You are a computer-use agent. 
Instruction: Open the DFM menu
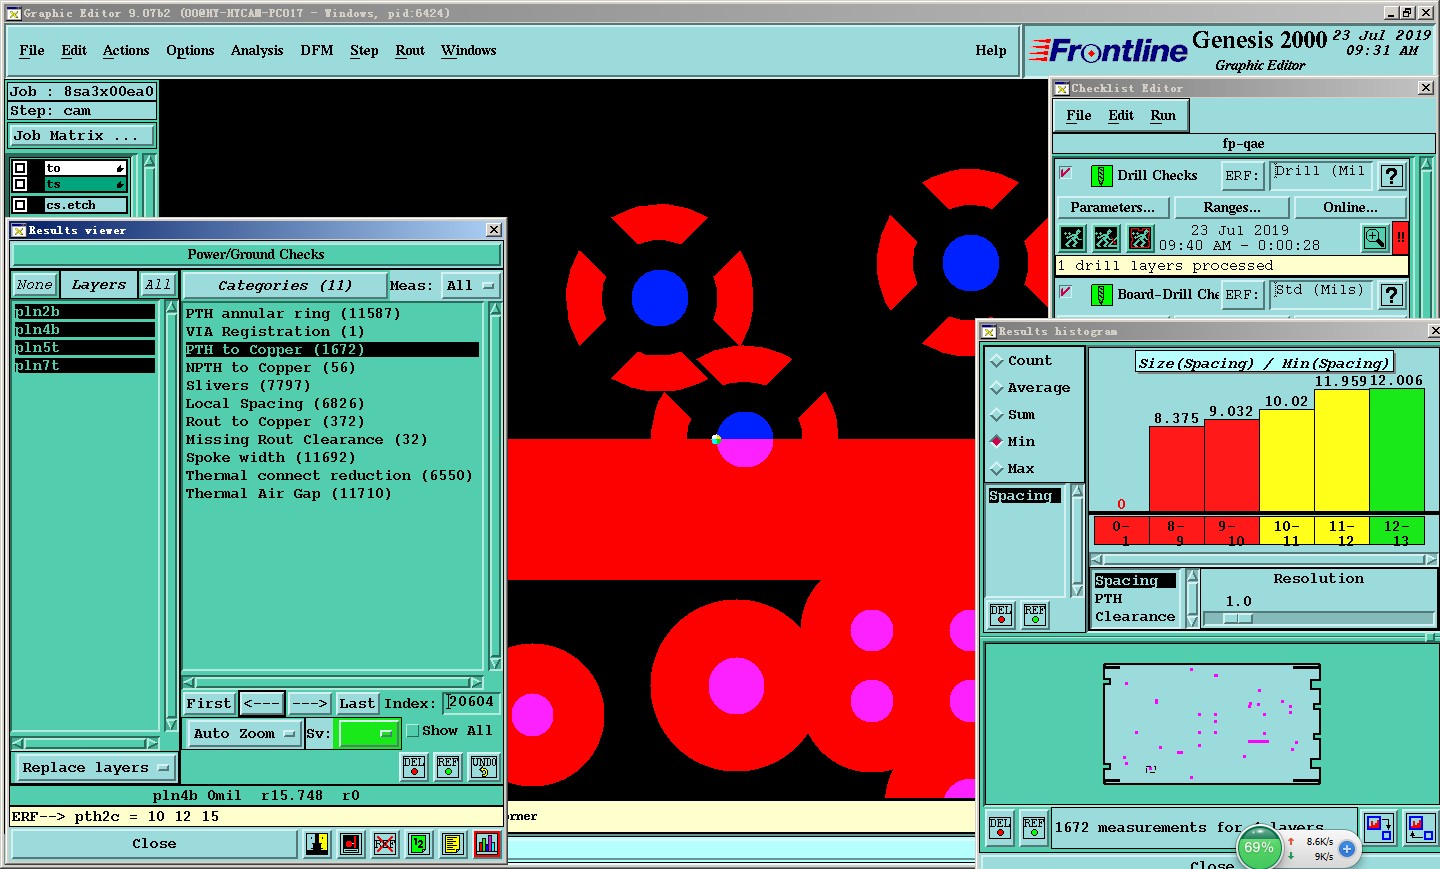(x=317, y=51)
